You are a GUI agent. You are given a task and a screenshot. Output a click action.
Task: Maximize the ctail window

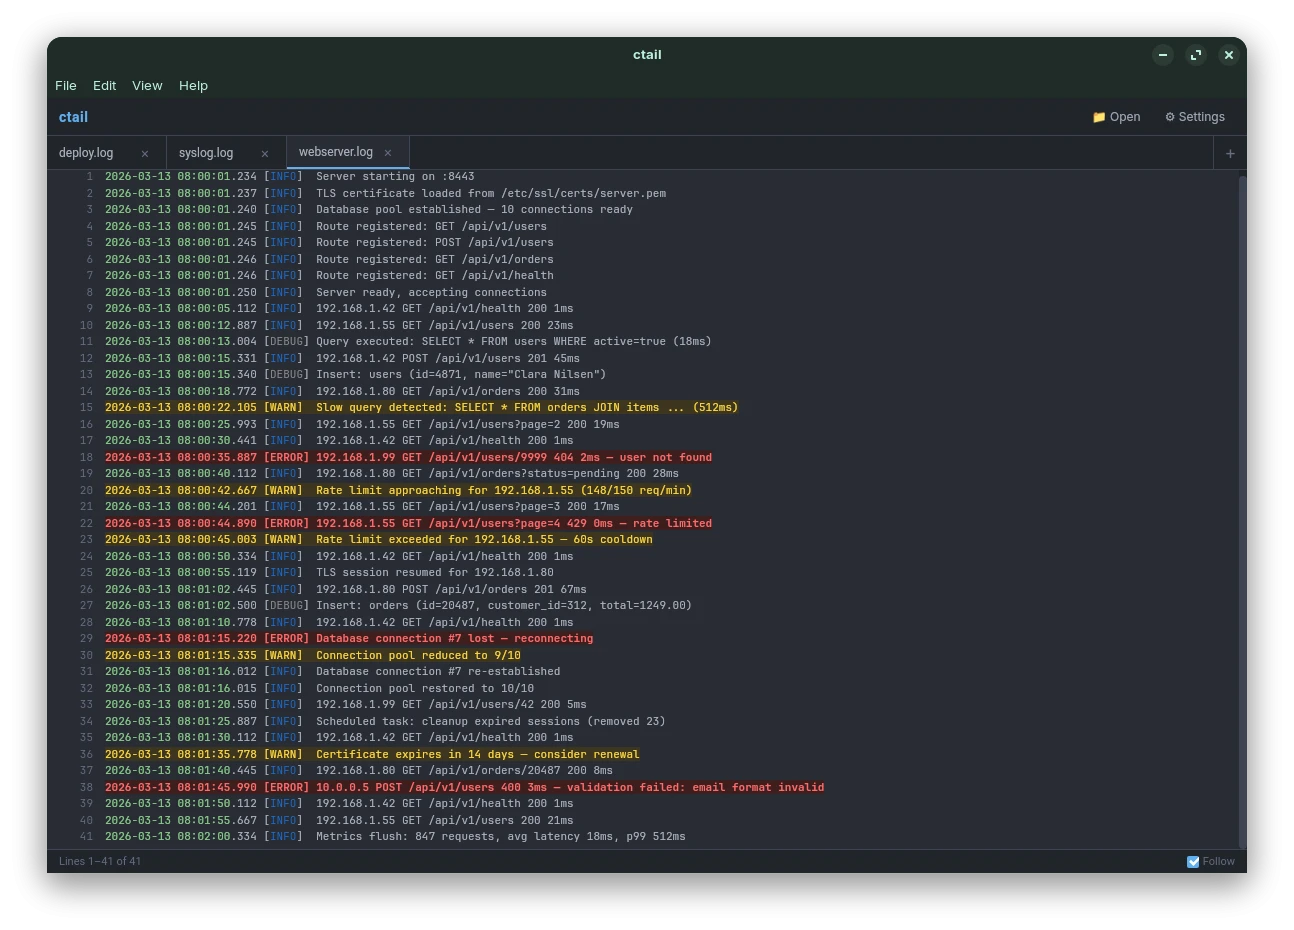pyautogui.click(x=1196, y=55)
